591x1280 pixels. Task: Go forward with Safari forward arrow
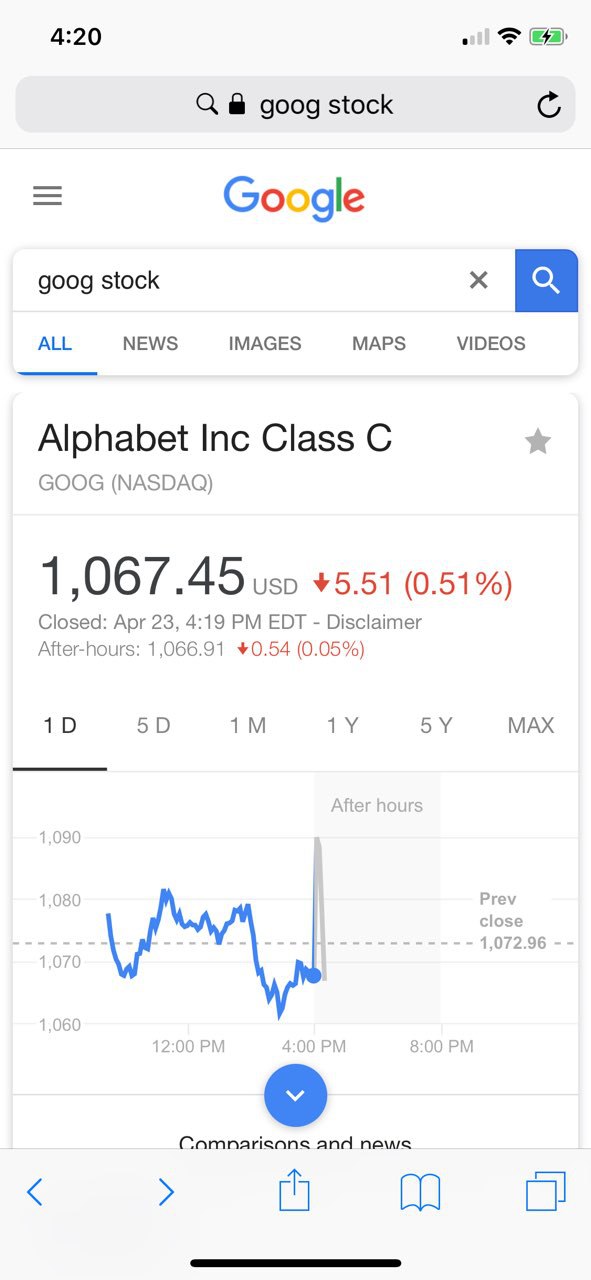coord(166,1192)
